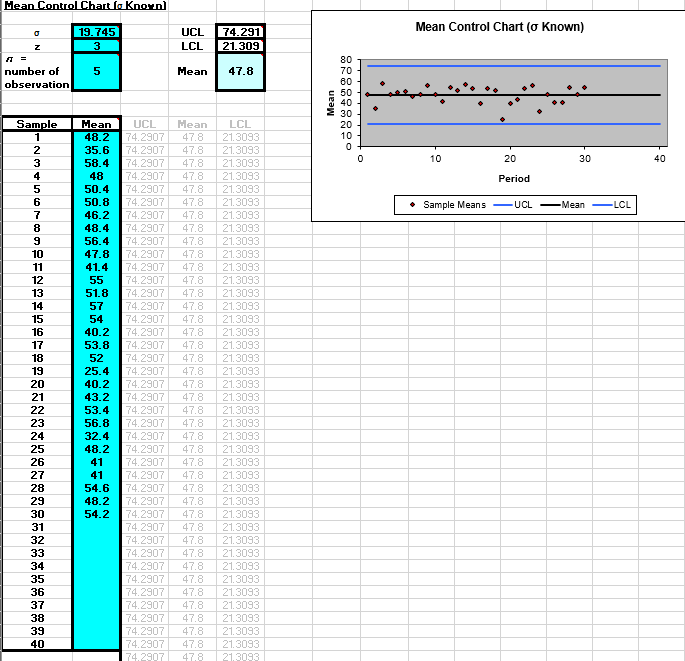Click sample number 38 in the Sample column
Viewport: 685px width, 661px height.
(37, 618)
